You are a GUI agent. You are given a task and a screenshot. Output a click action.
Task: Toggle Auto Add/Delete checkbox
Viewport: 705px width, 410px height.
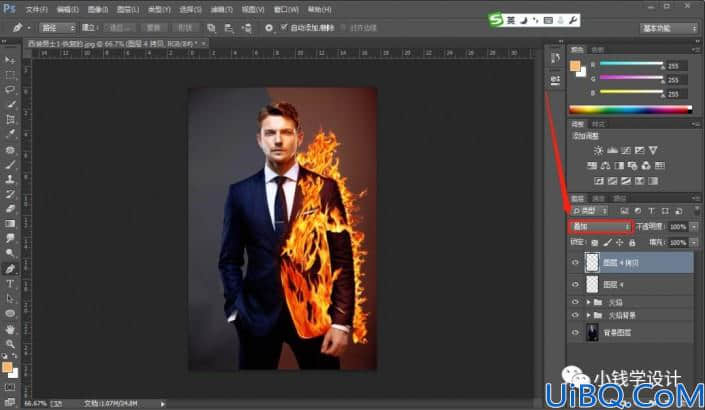coord(284,27)
